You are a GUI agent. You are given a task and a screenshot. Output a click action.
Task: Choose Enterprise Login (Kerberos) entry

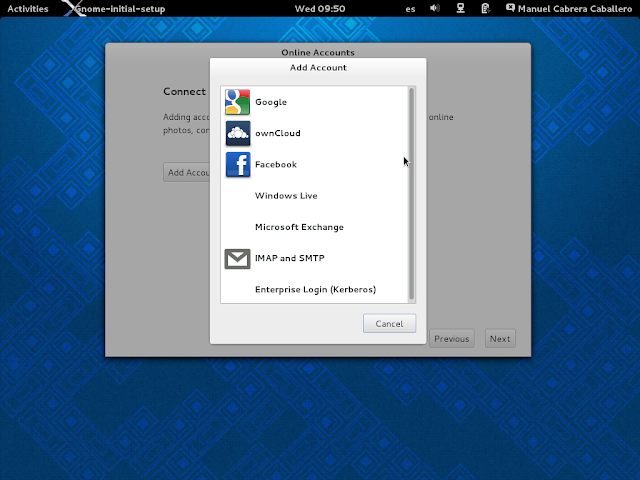pos(316,290)
